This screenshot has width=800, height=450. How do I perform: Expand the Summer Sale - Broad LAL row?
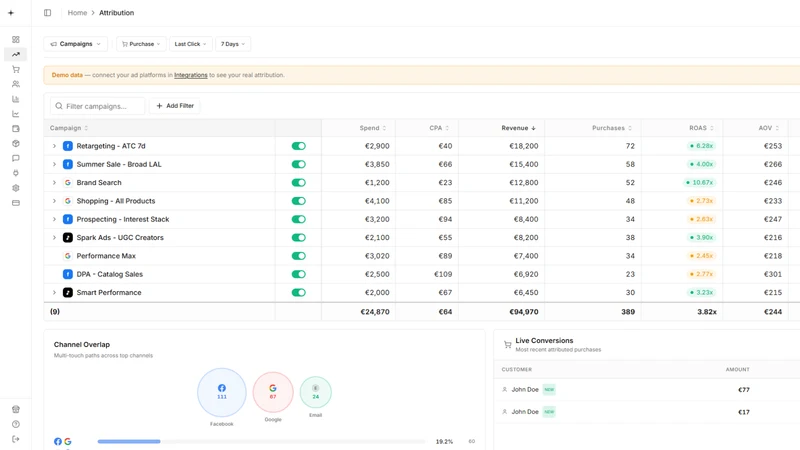(54, 164)
